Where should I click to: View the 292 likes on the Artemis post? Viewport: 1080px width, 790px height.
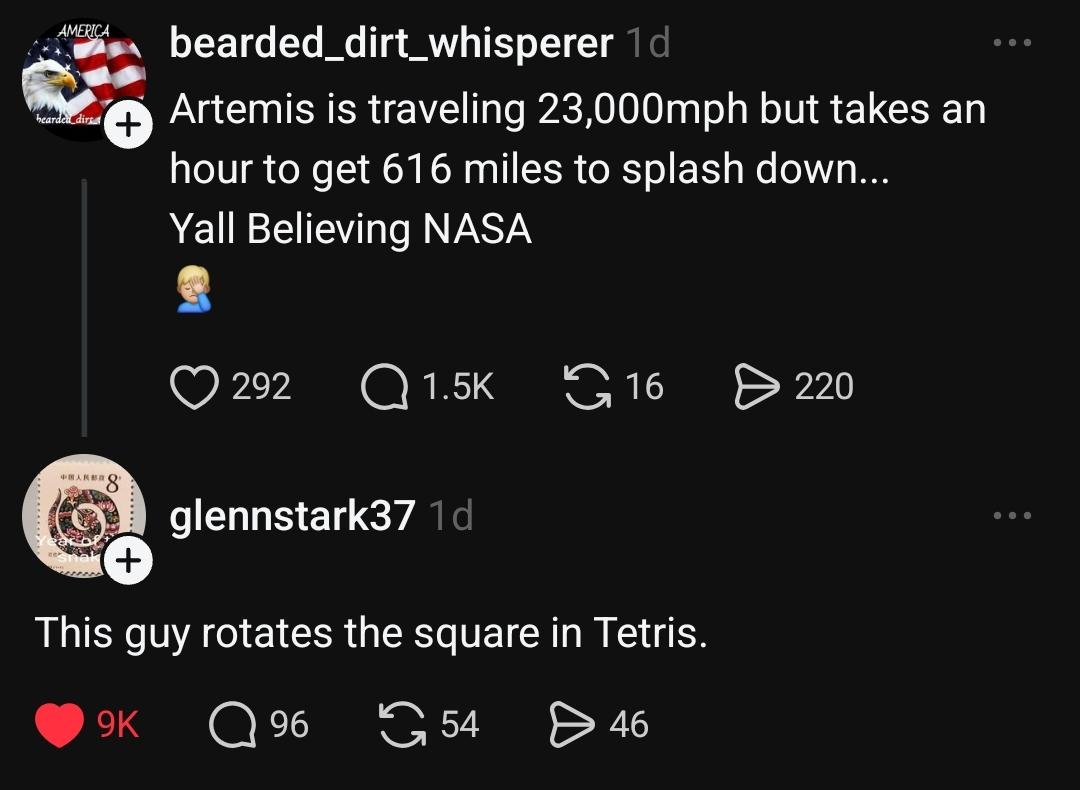tap(262, 385)
